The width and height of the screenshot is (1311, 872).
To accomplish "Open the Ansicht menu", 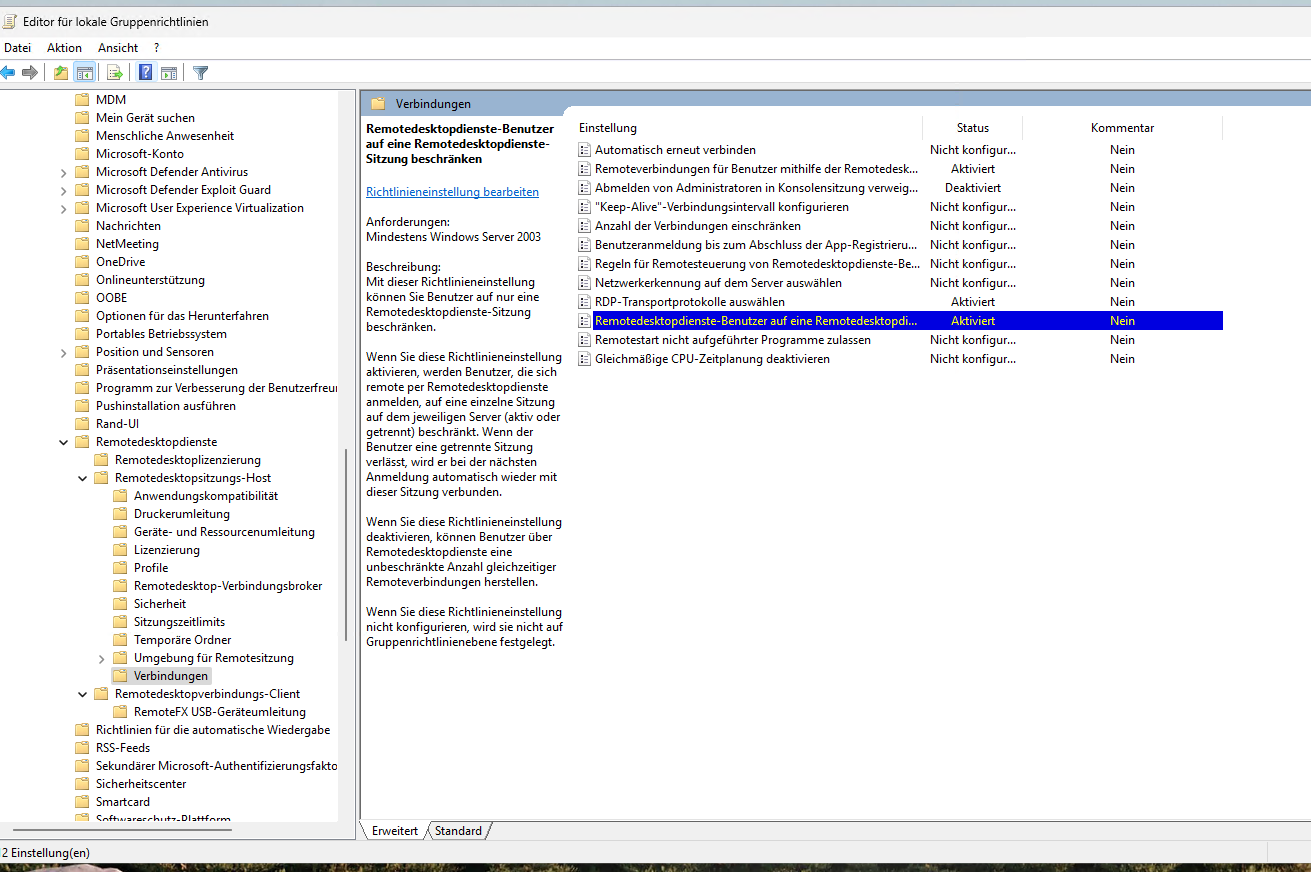I will [x=118, y=48].
